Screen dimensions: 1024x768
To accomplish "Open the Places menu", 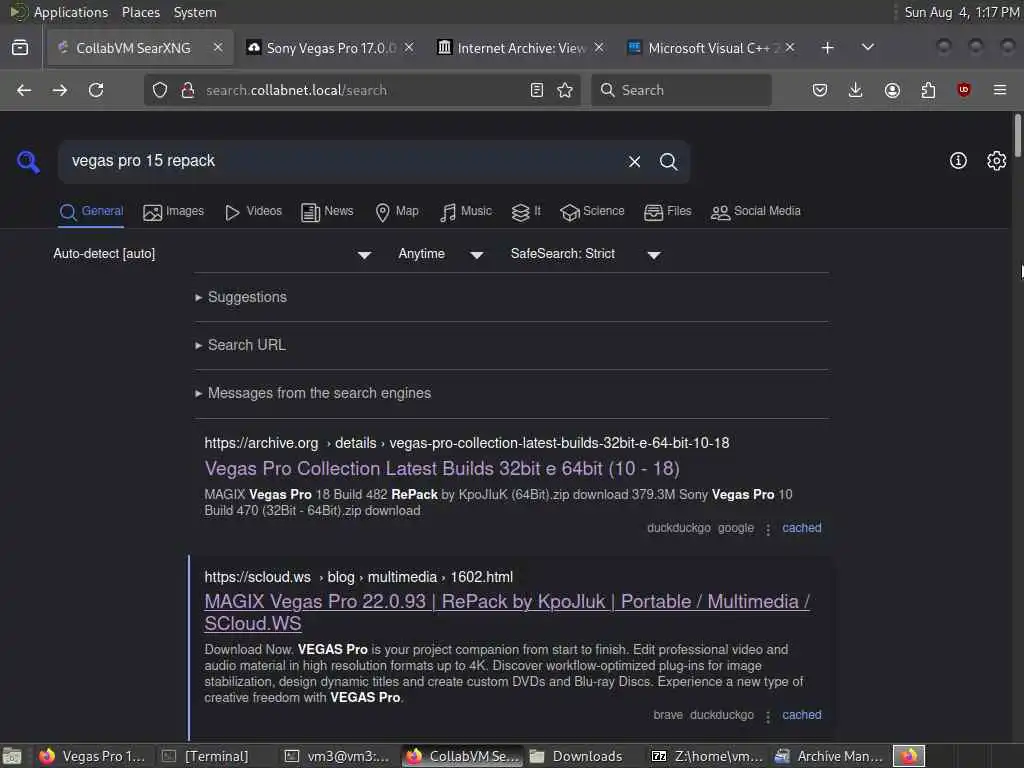I will pos(141,12).
